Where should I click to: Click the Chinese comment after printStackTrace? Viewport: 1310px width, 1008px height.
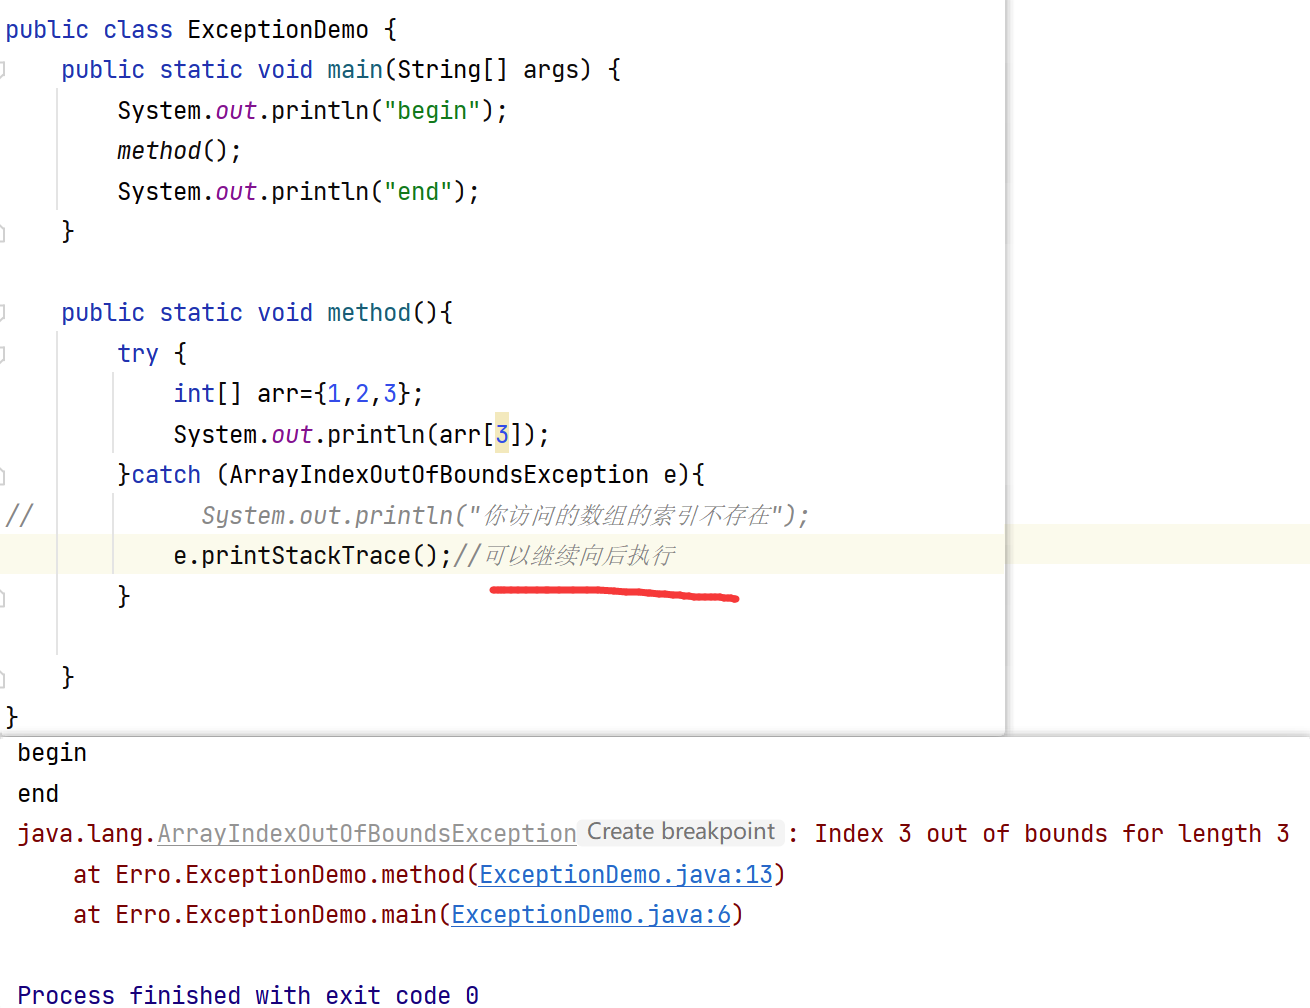(x=565, y=556)
